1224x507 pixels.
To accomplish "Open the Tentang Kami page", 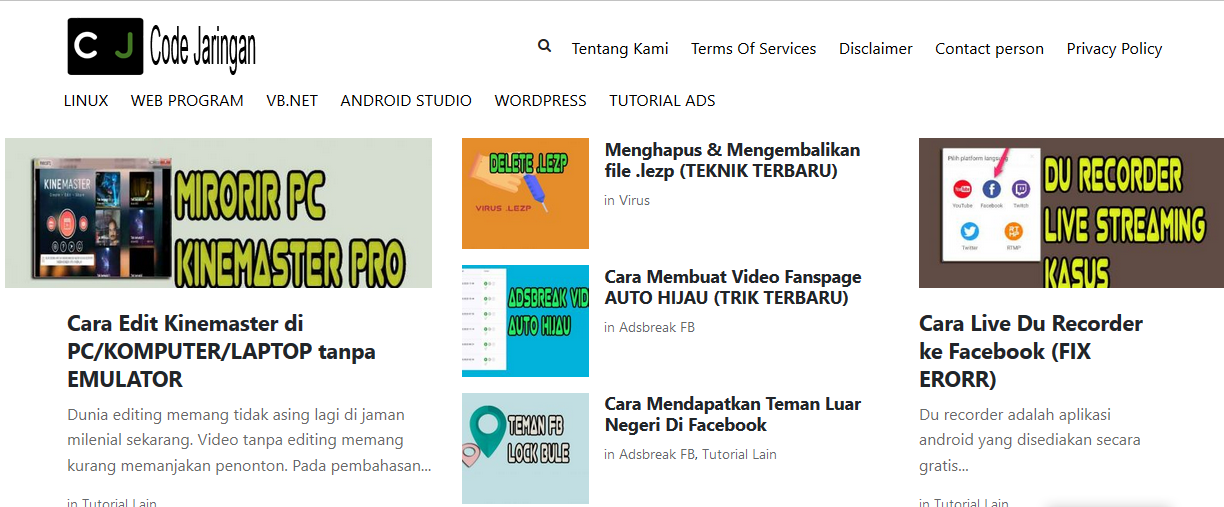I will point(620,48).
